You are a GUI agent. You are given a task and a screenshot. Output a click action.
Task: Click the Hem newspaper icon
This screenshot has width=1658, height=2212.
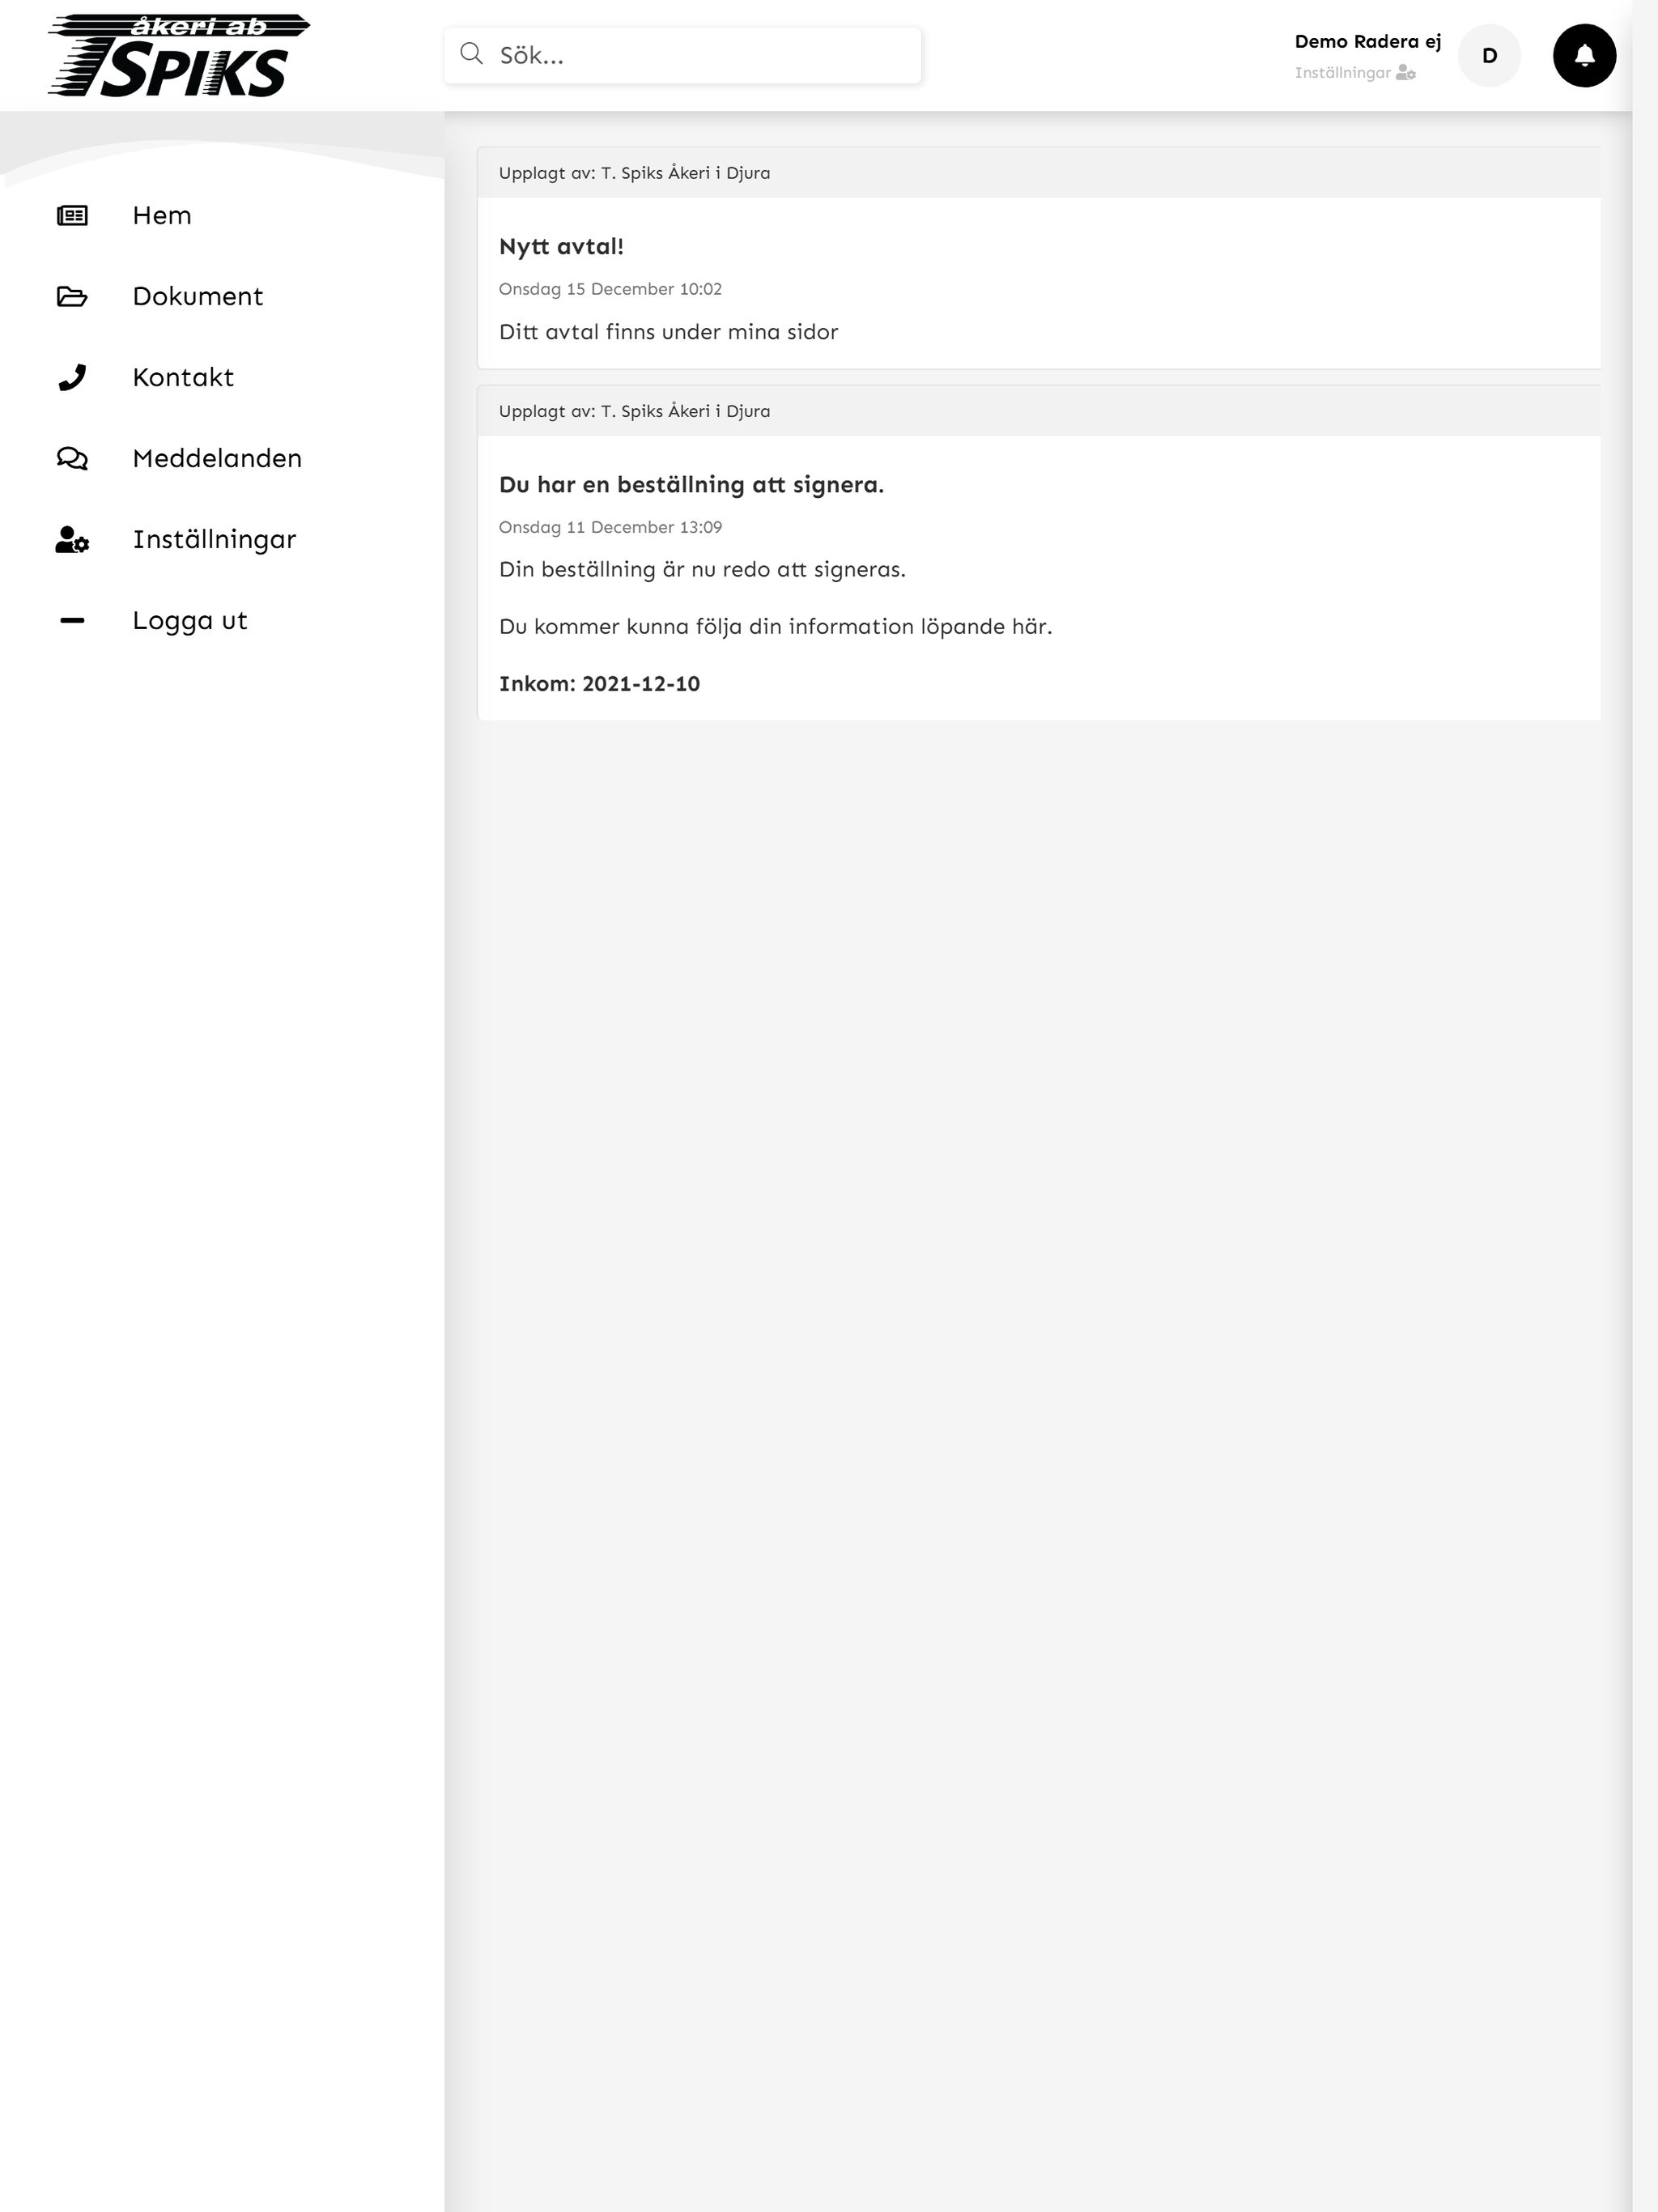(x=72, y=216)
